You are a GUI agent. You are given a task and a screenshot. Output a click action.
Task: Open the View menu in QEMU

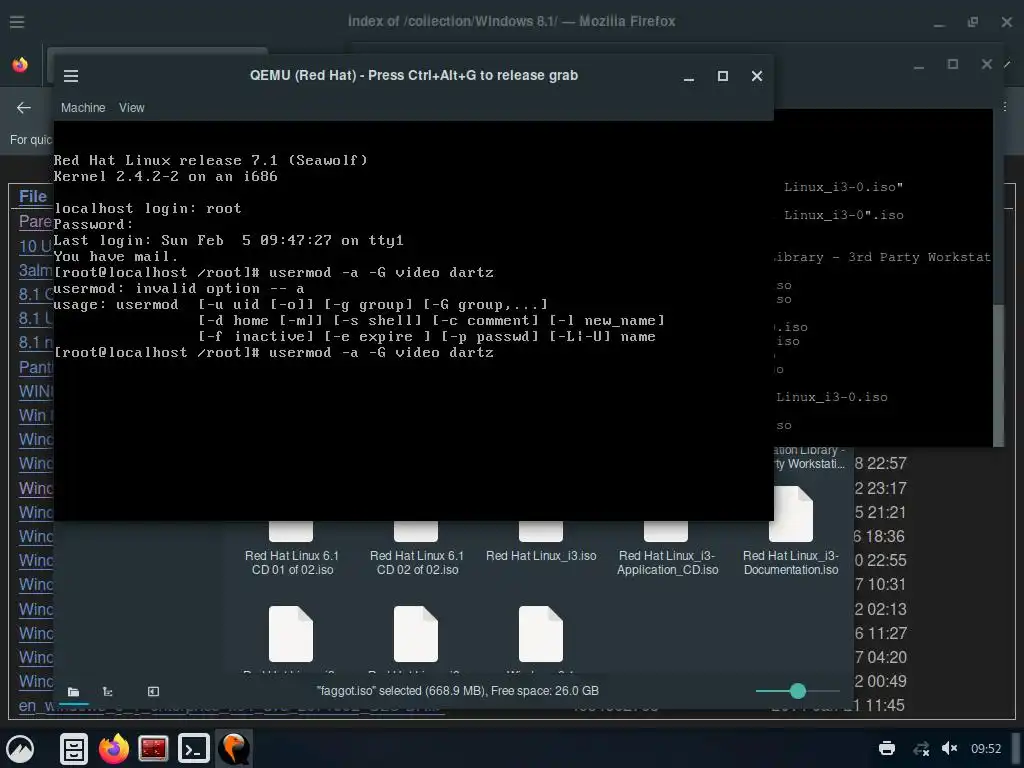coord(131,108)
